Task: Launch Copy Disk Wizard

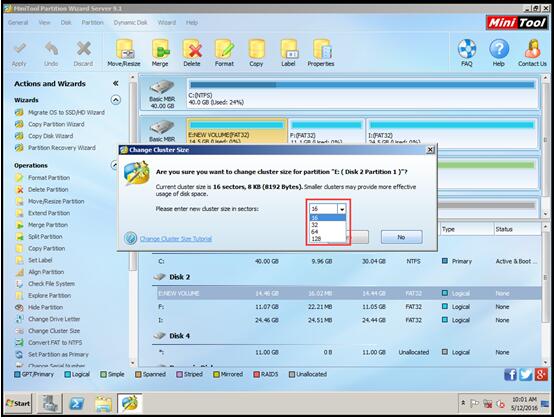Action: tap(51, 136)
